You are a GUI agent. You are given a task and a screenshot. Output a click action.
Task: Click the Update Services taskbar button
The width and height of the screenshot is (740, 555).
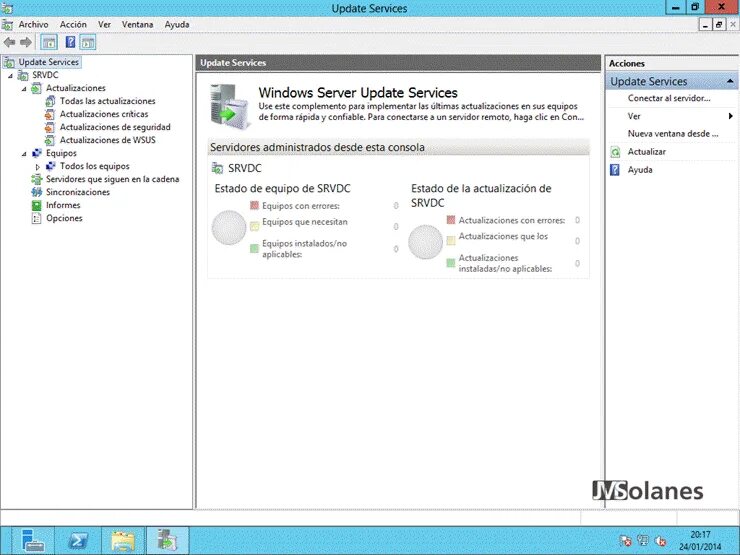click(168, 540)
